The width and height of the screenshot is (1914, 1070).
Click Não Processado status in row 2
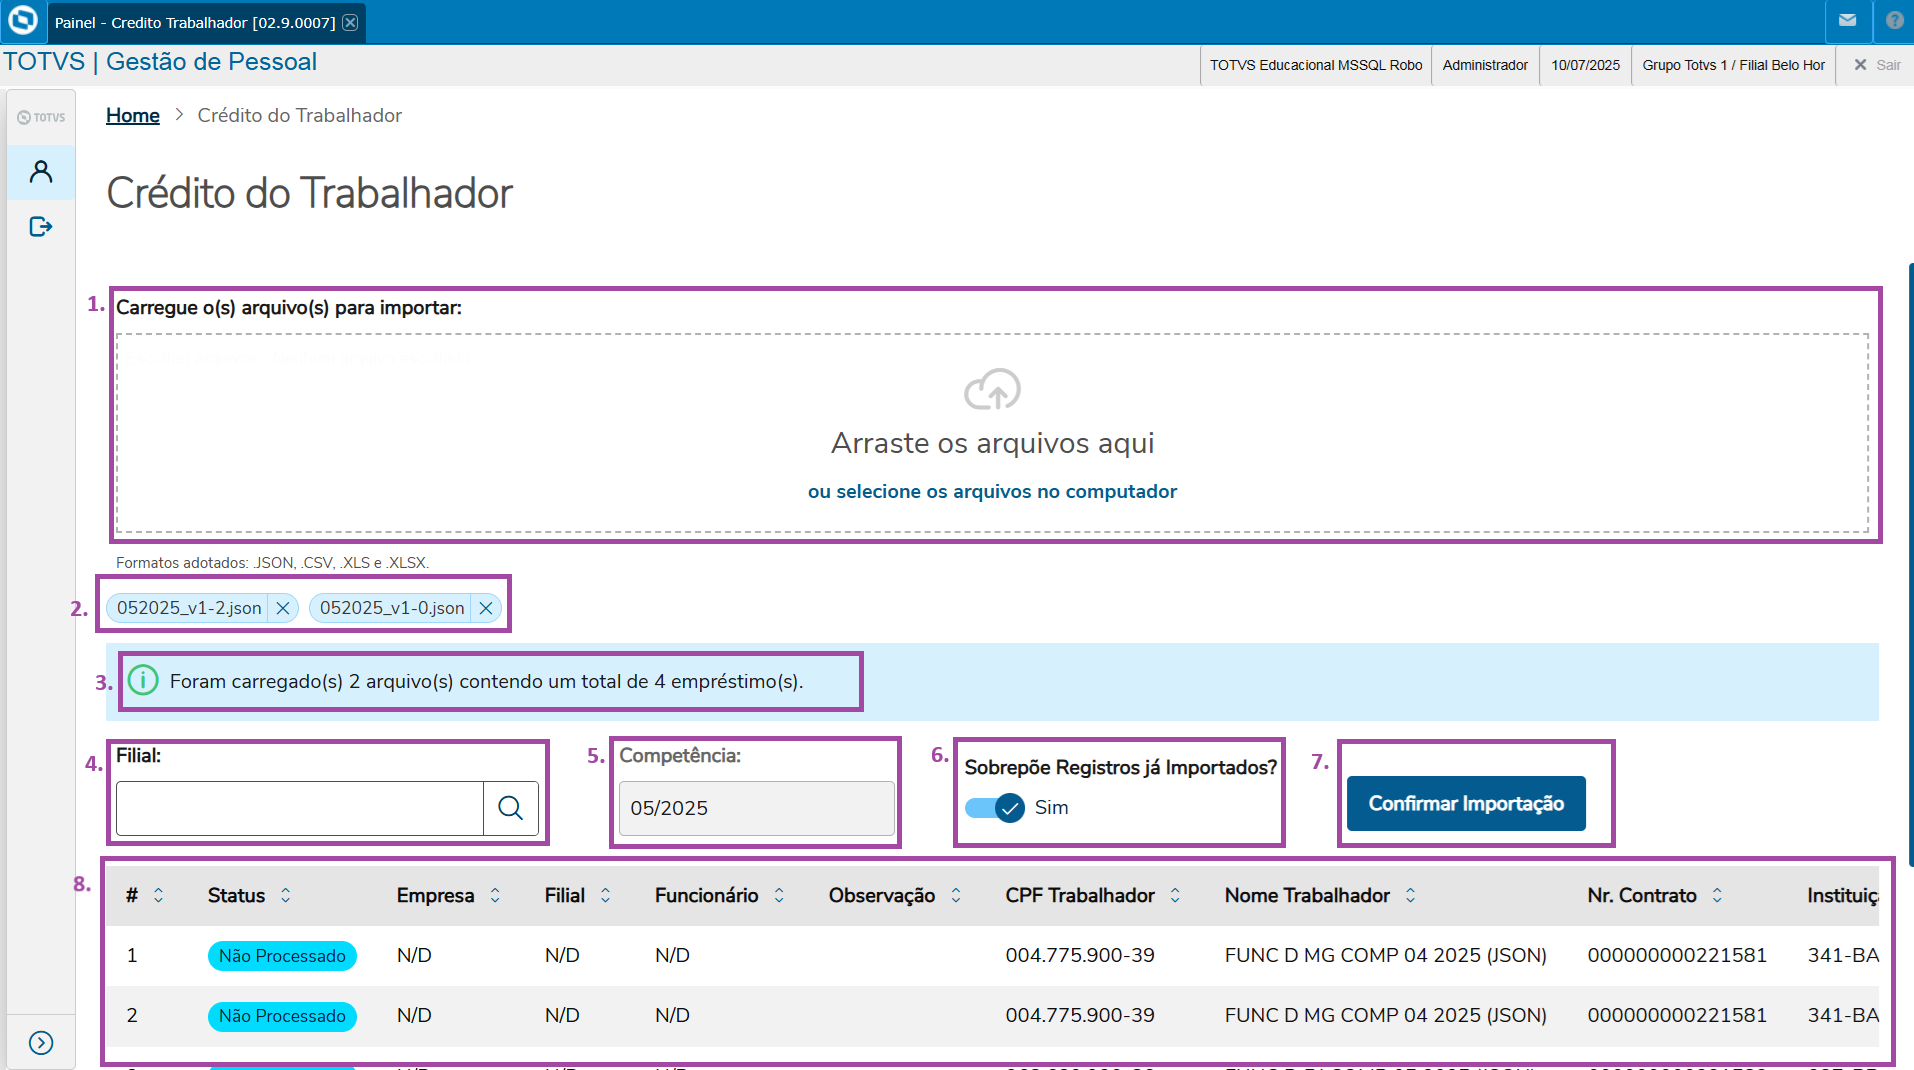282,1016
